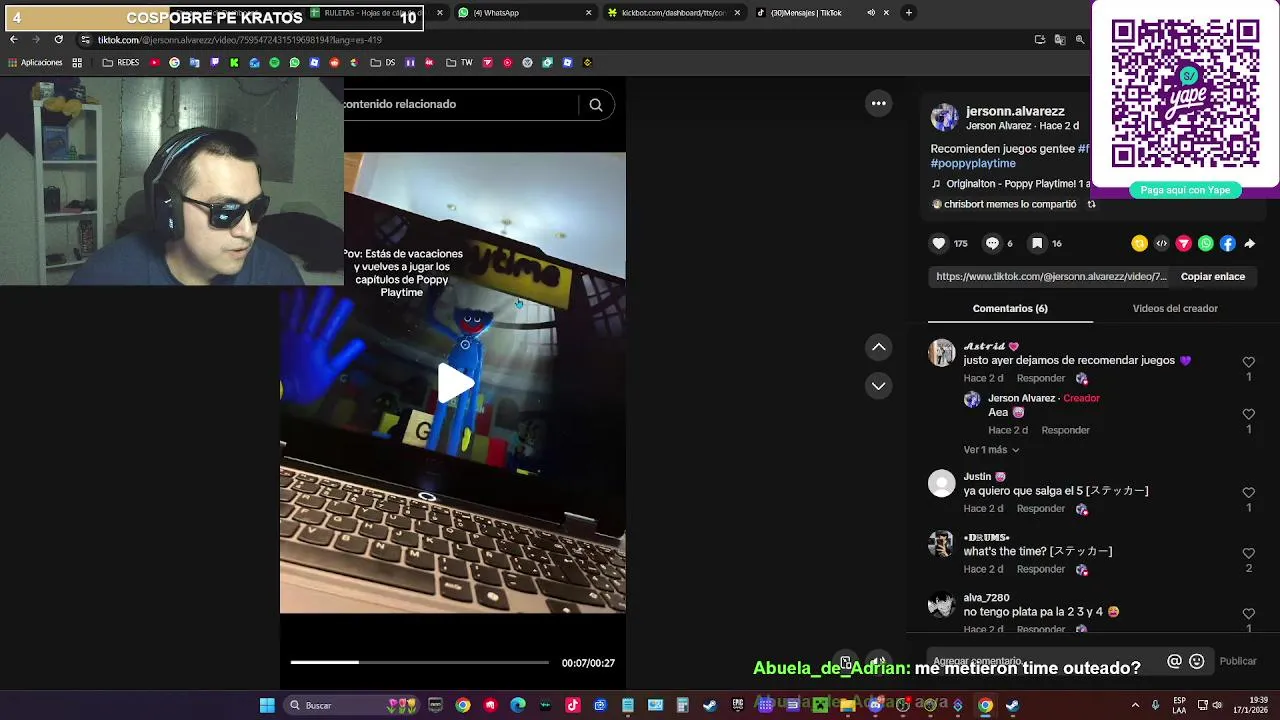The width and height of the screenshot is (1280, 720).
Task: Like alva_7280's comment
Action: [1248, 614]
